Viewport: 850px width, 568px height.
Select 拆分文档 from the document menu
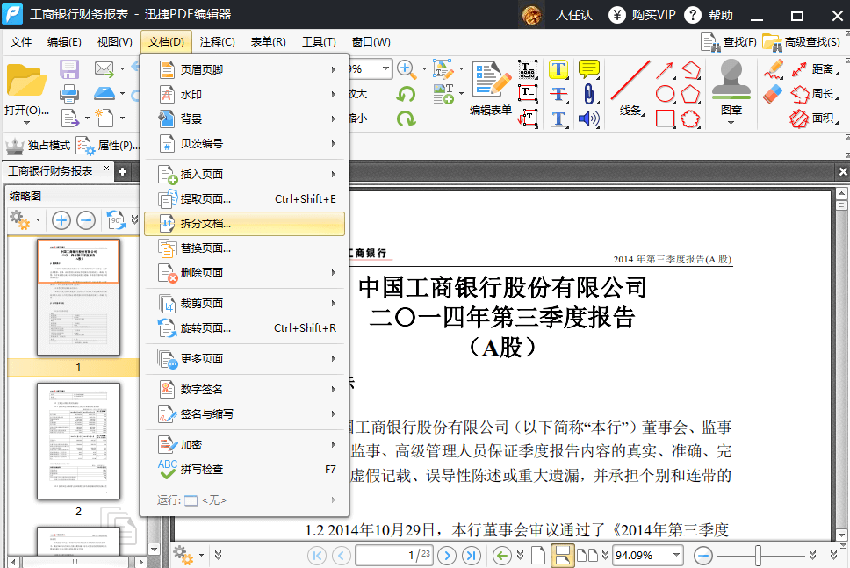tap(244, 223)
